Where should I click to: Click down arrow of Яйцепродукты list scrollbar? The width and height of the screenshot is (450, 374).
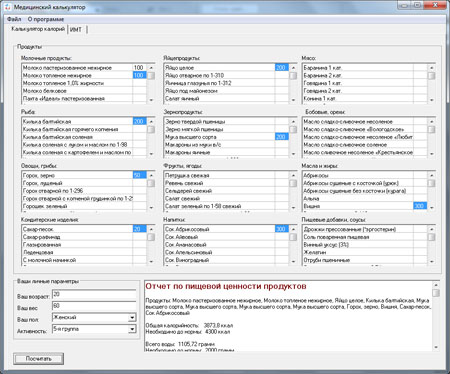(293, 100)
